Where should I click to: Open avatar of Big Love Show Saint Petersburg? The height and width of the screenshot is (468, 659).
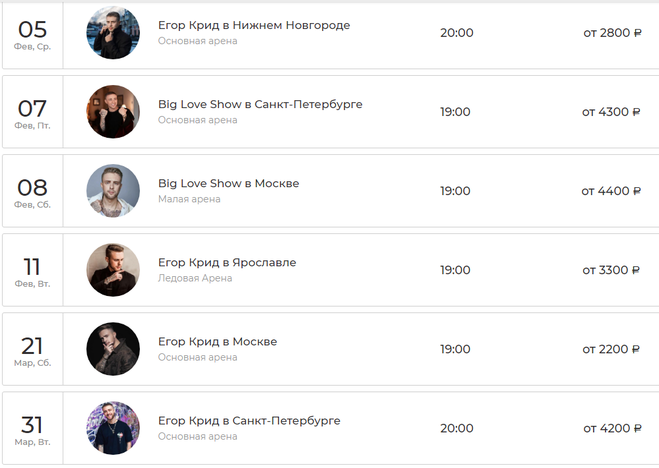pos(113,111)
